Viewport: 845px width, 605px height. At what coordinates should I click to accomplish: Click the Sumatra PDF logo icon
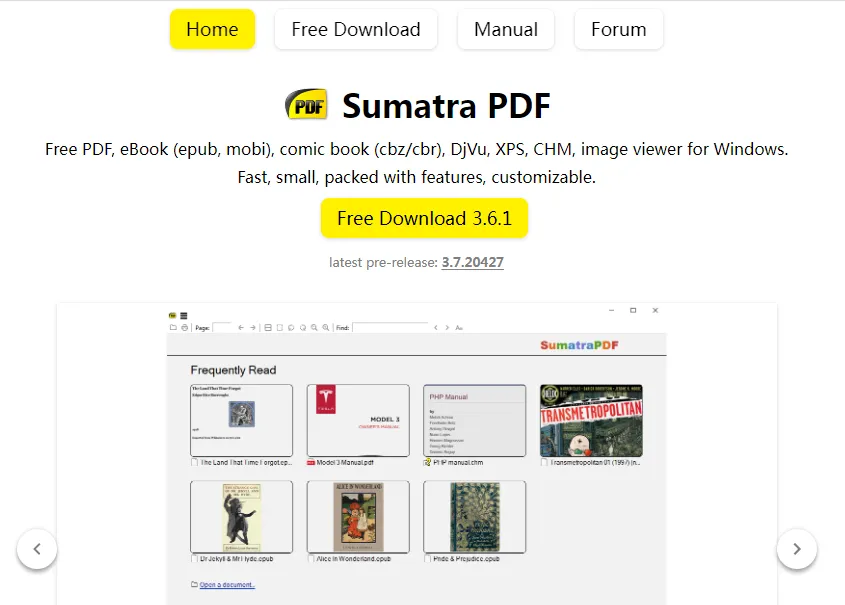306,105
